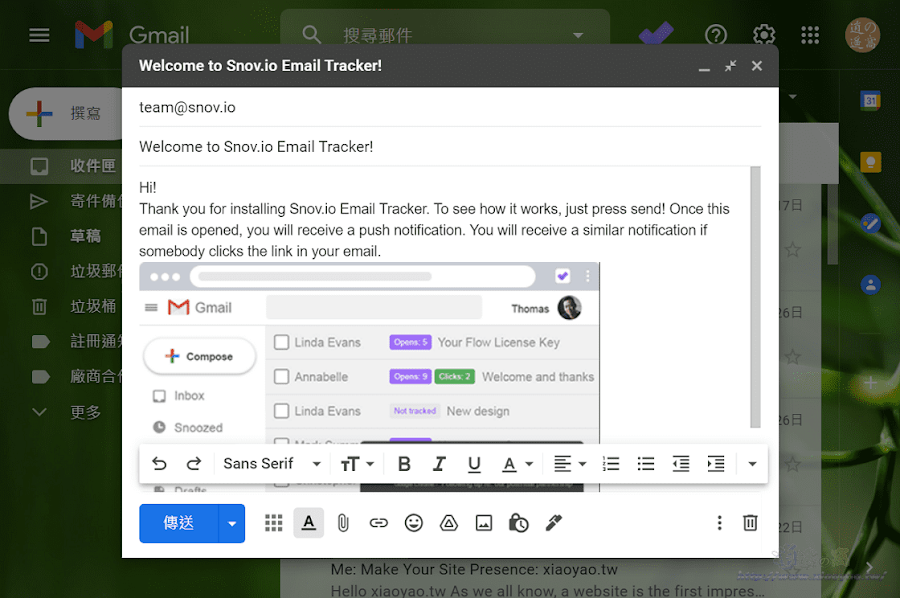Open the 註冊通知 label
The height and width of the screenshot is (598, 900).
click(x=61, y=341)
